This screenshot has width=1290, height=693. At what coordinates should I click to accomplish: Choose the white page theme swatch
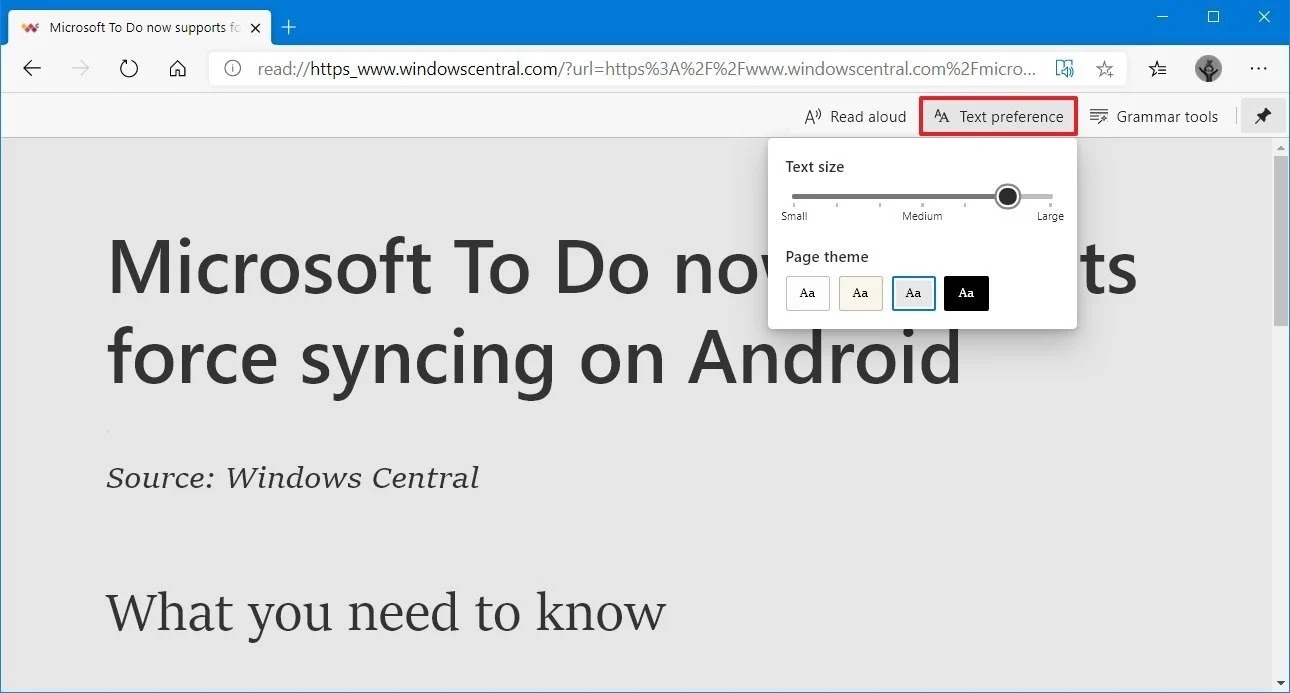(808, 293)
